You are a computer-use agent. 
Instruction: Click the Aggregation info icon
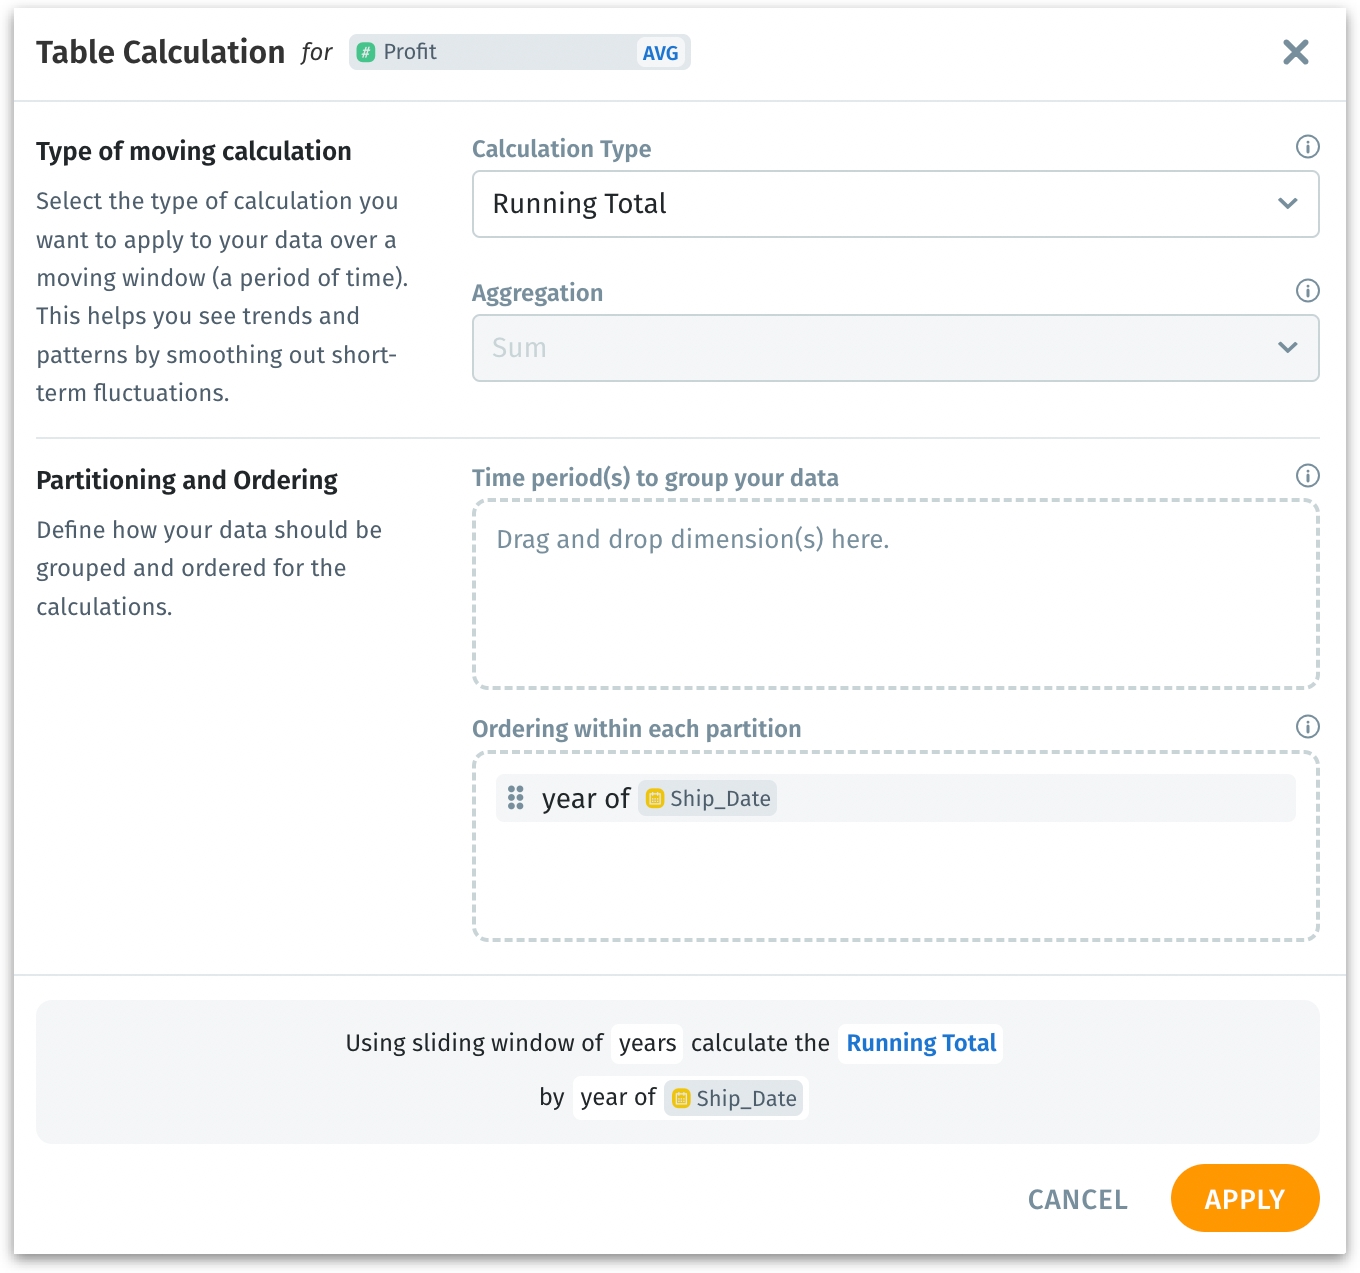pyautogui.click(x=1307, y=291)
